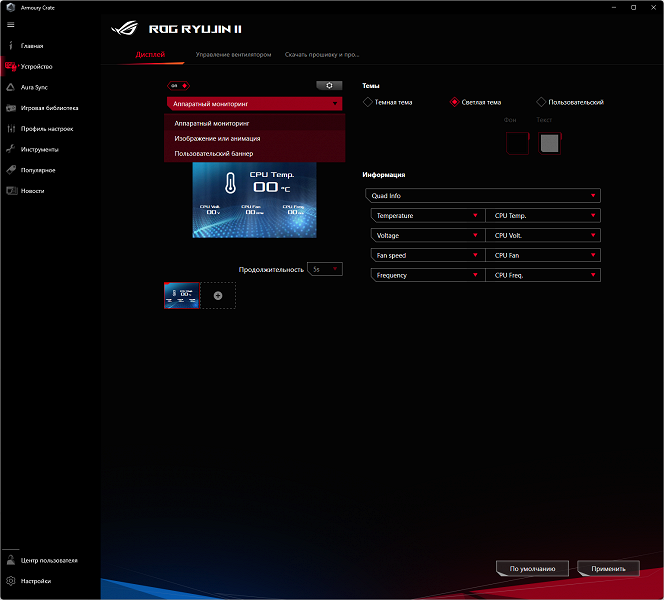Open Профиль настроек section
Image resolution: width=664 pixels, height=600 pixels.
coord(47,129)
